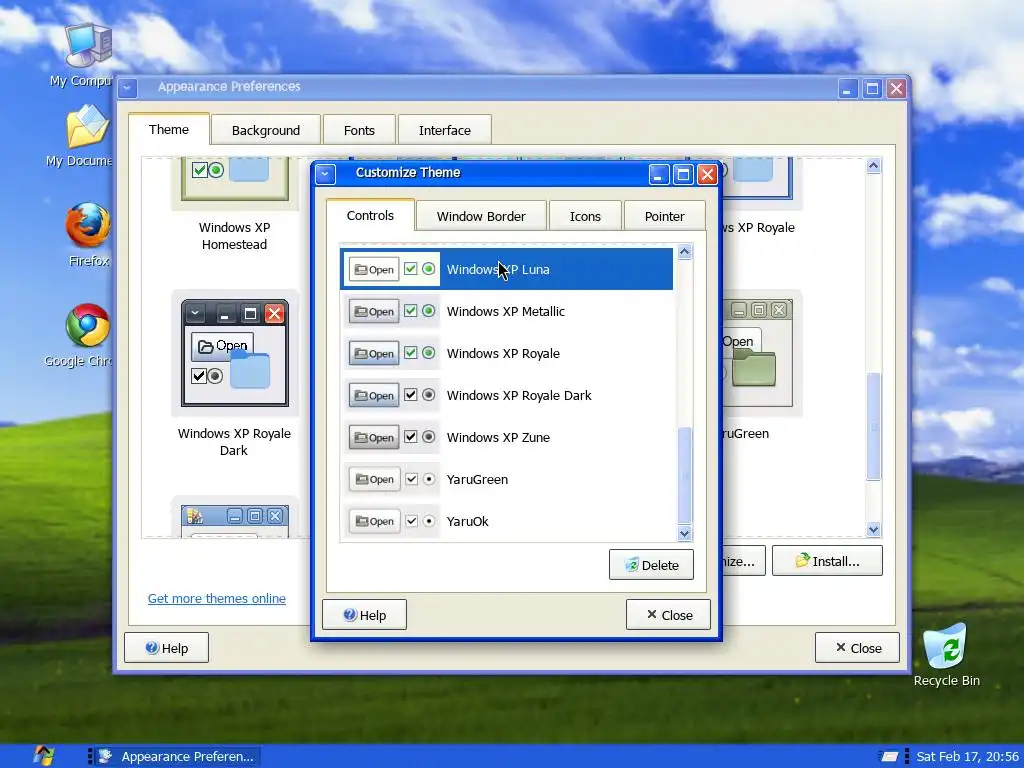Toggle preview checkbox in Windows XP Royale row
1024x768 pixels.
(411, 353)
